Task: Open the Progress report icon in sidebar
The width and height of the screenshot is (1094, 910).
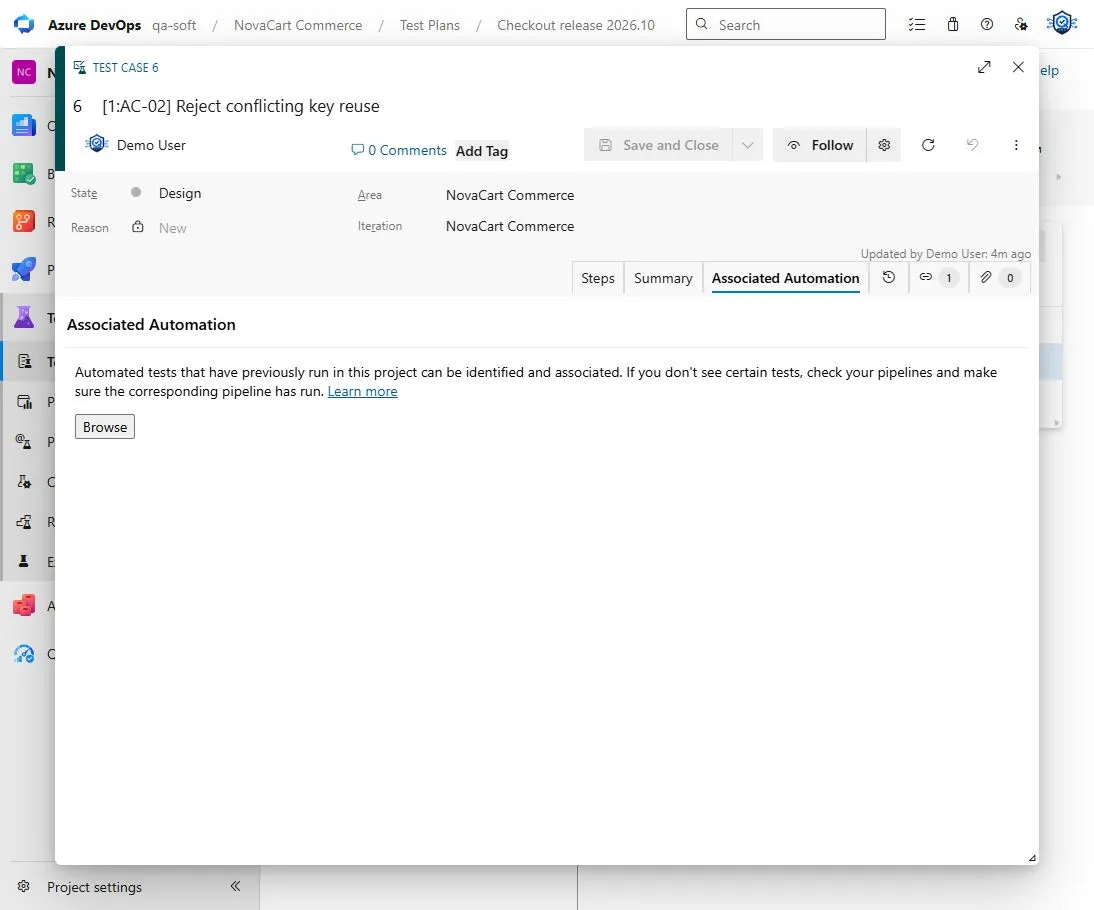Action: pos(24,401)
